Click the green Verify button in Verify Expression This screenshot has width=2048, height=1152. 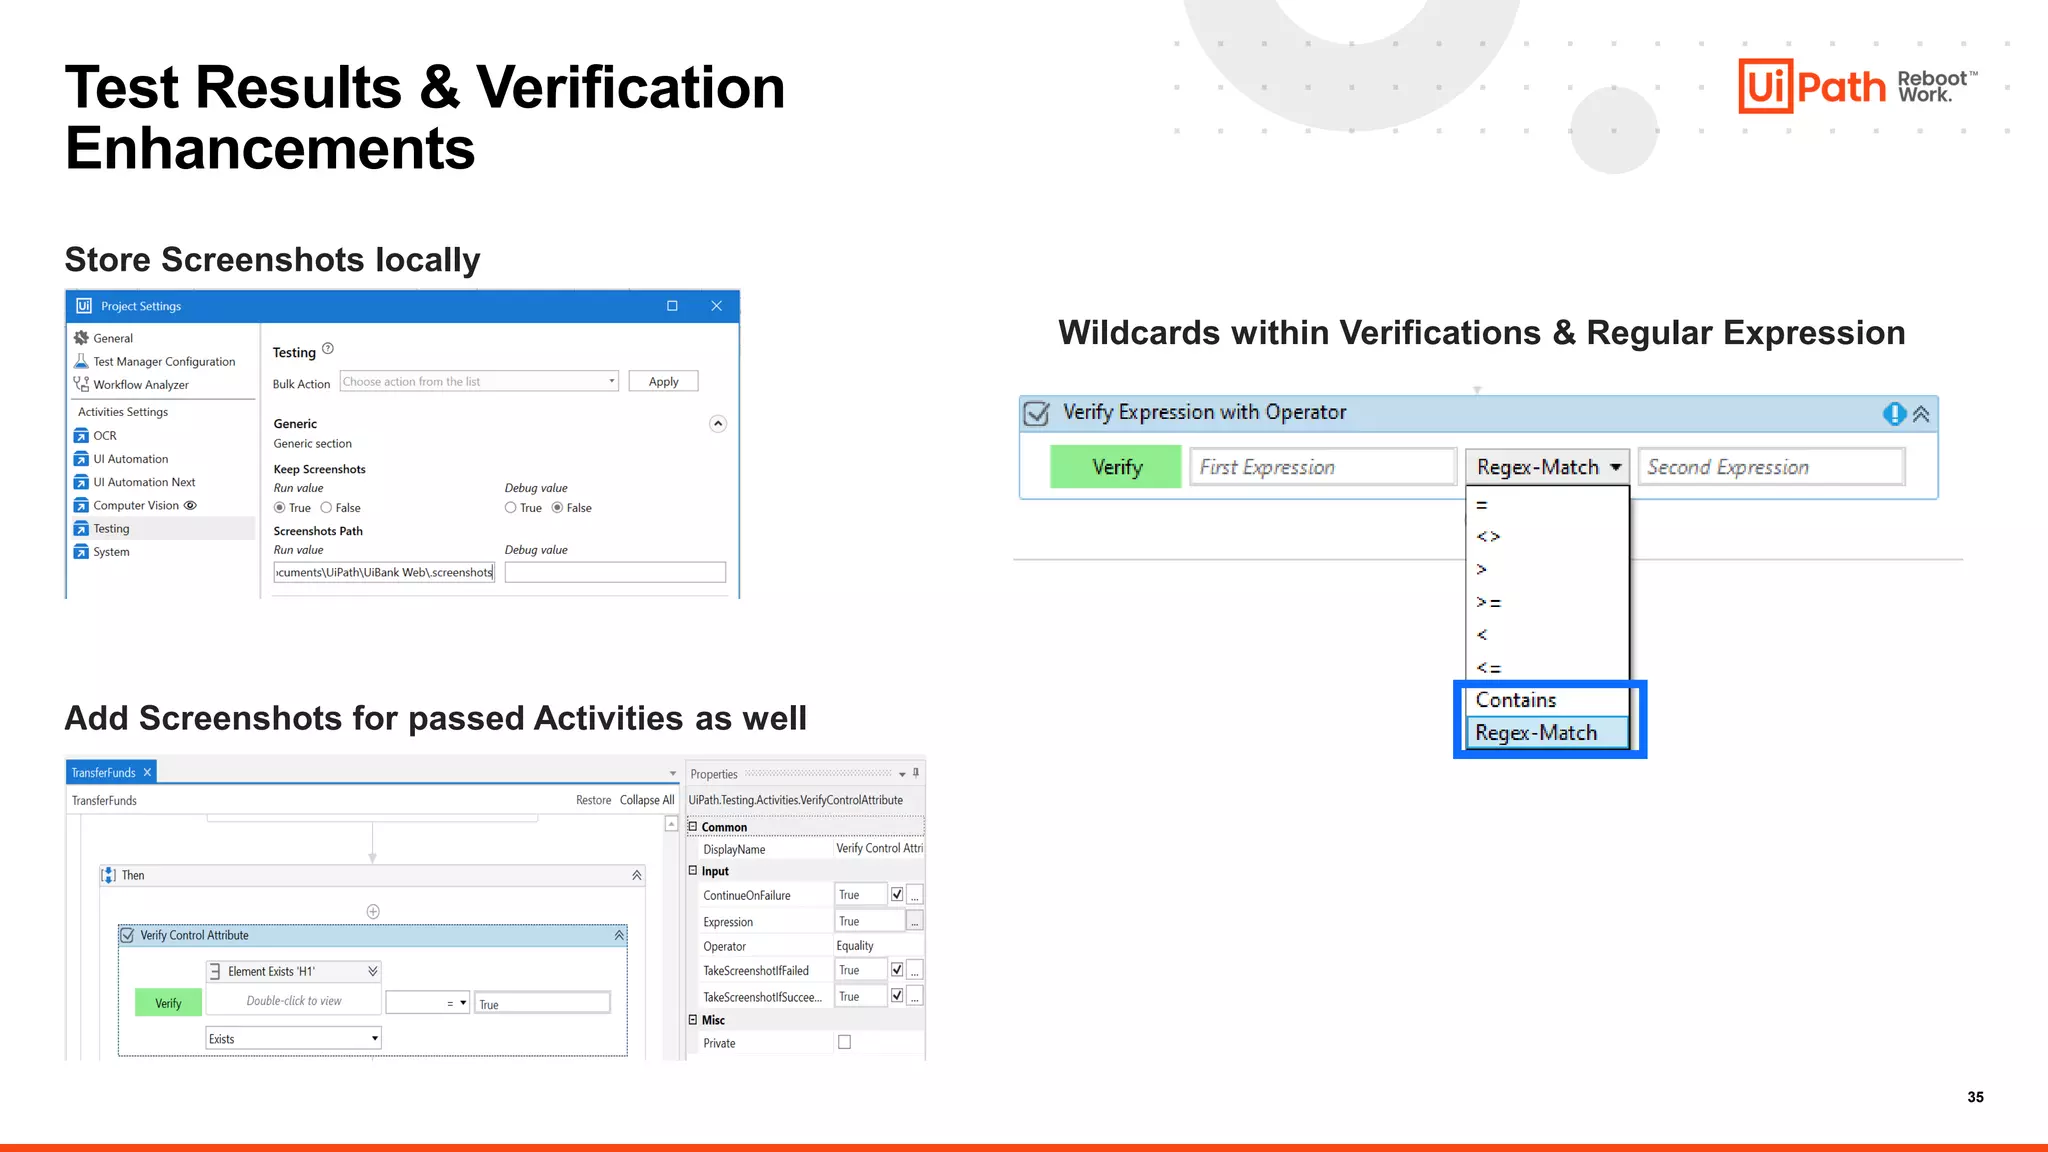click(1116, 467)
